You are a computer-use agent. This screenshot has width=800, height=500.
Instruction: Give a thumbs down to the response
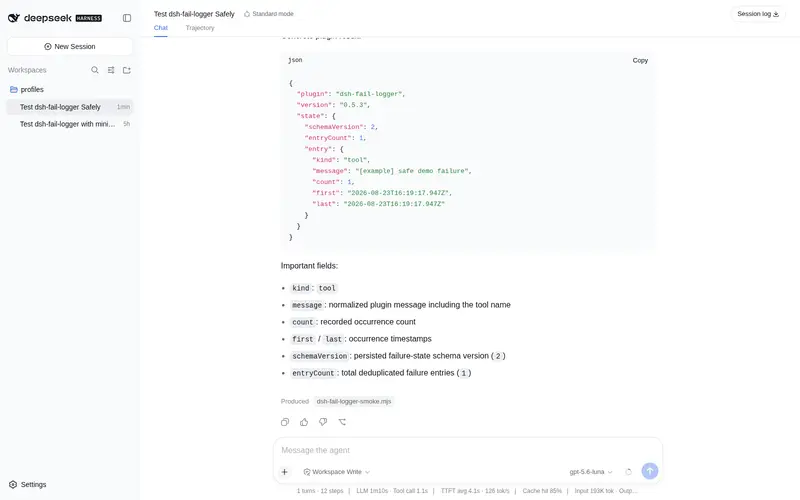[x=323, y=422]
